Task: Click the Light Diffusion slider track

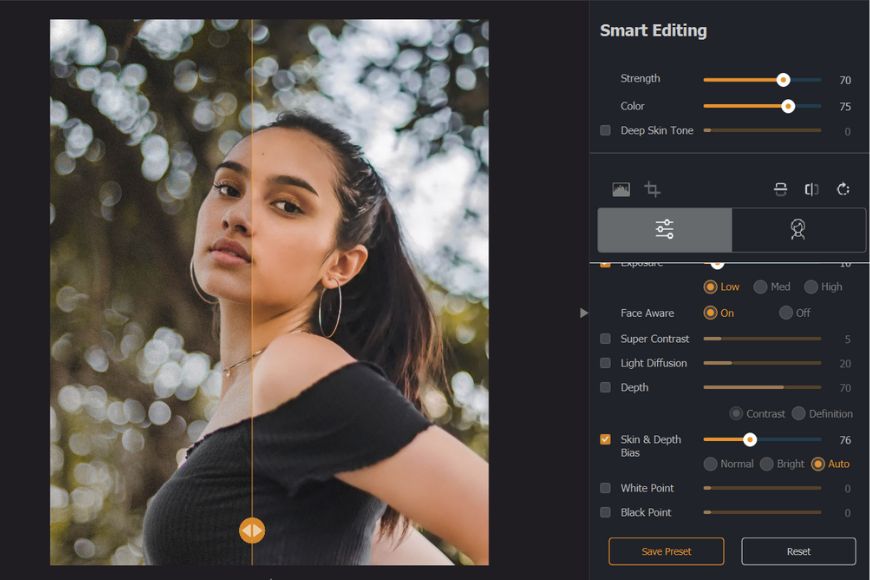Action: pyautogui.click(x=762, y=363)
